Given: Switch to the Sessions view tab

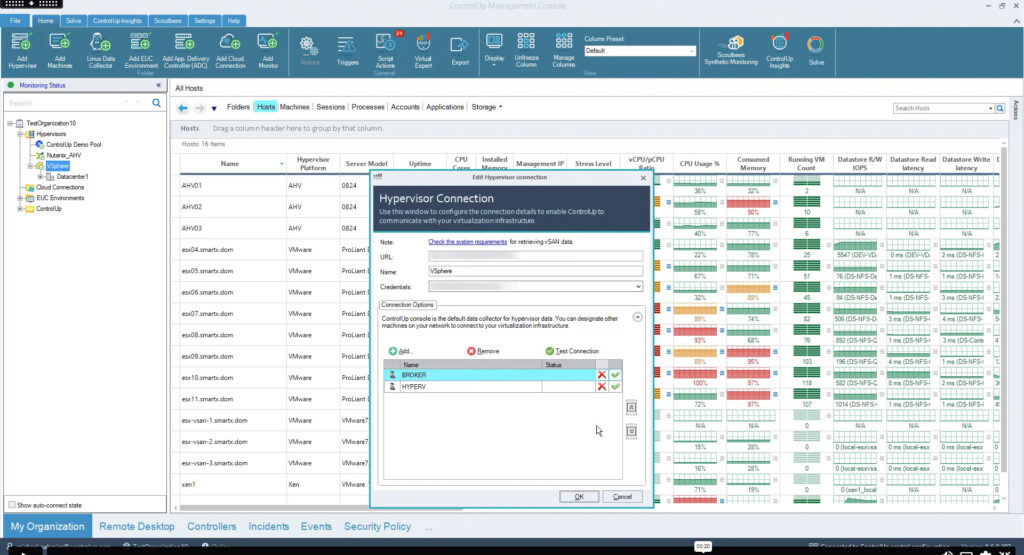Looking at the screenshot, I should 330,107.
